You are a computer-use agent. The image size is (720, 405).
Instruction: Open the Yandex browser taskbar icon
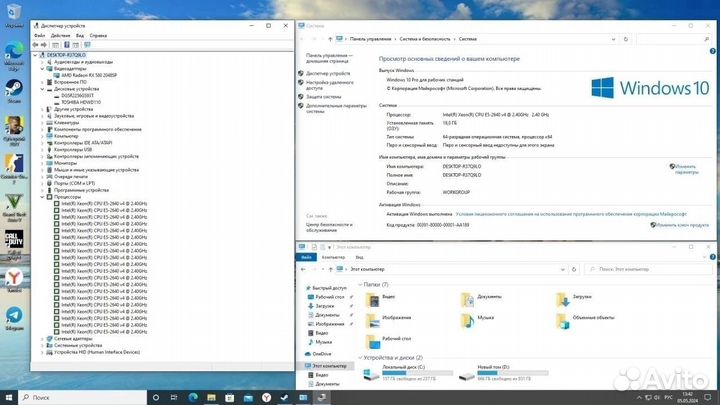pyautogui.click(x=266, y=398)
